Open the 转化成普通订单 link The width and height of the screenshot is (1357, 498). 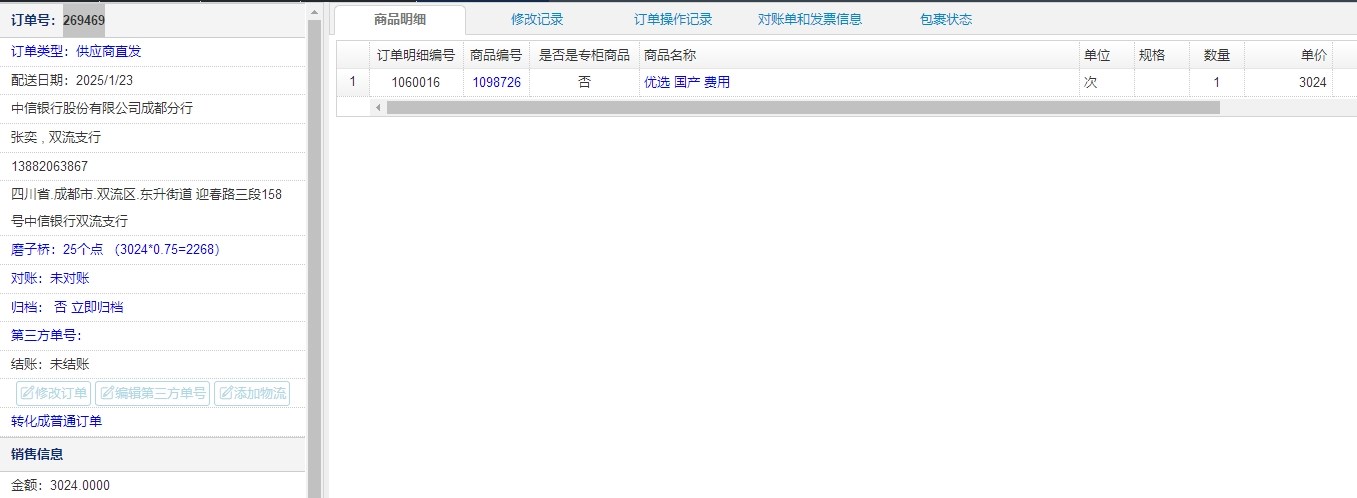click(56, 421)
